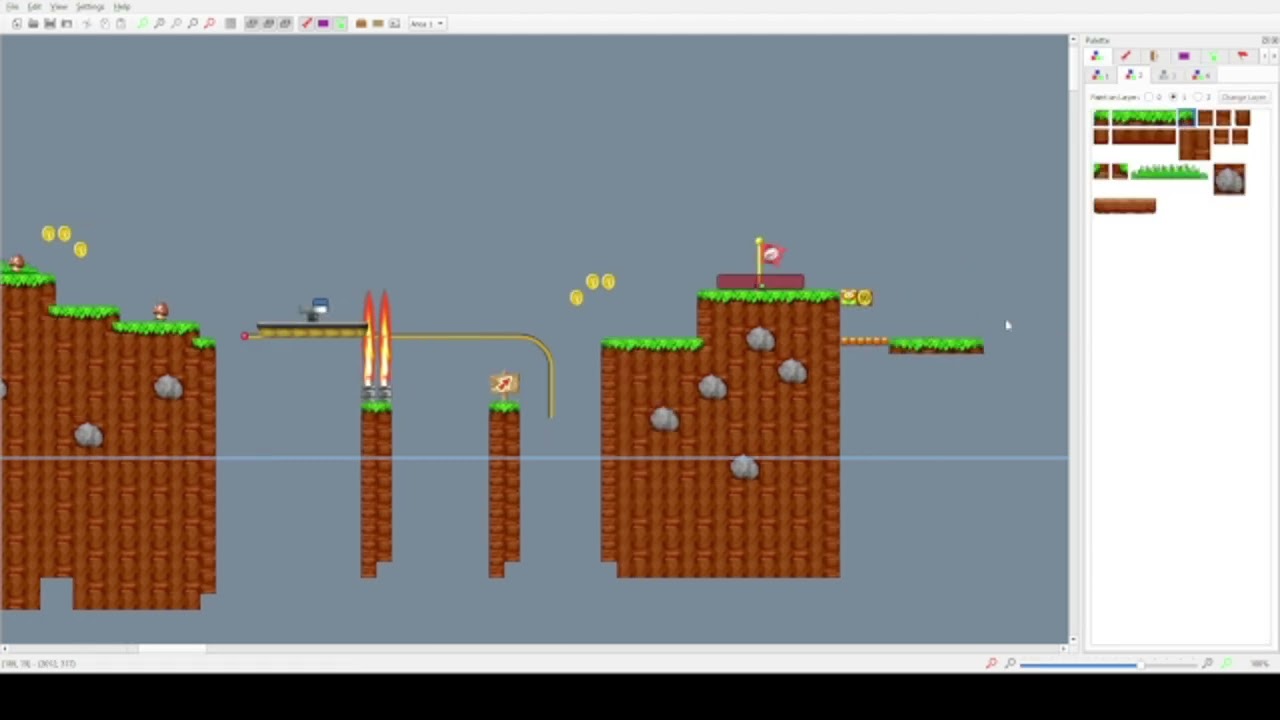Pick the green grass bush tile in the palette

point(1170,172)
